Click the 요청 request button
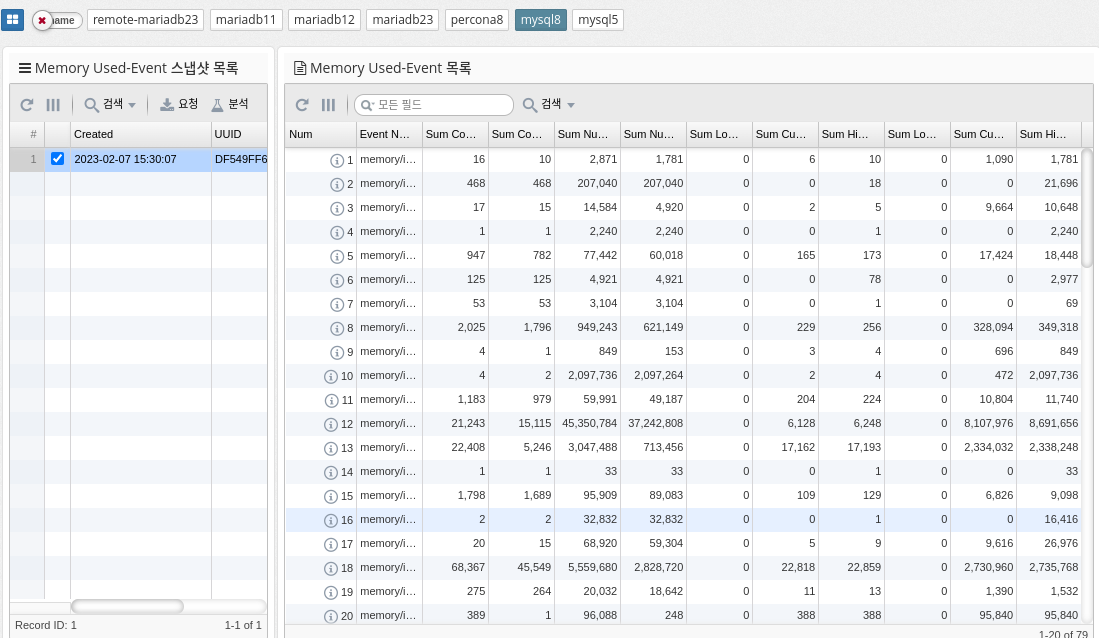The height and width of the screenshot is (638, 1099). pyautogui.click(x=179, y=104)
